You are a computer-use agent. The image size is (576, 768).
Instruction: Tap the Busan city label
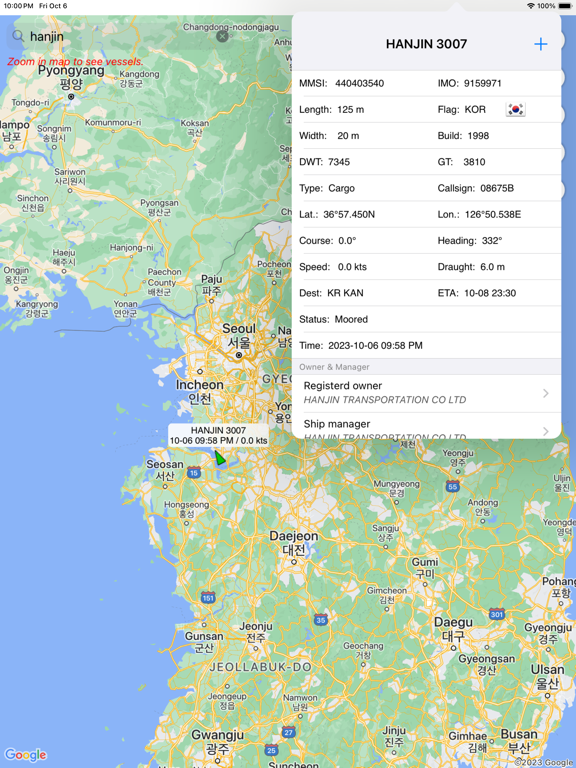(519, 741)
